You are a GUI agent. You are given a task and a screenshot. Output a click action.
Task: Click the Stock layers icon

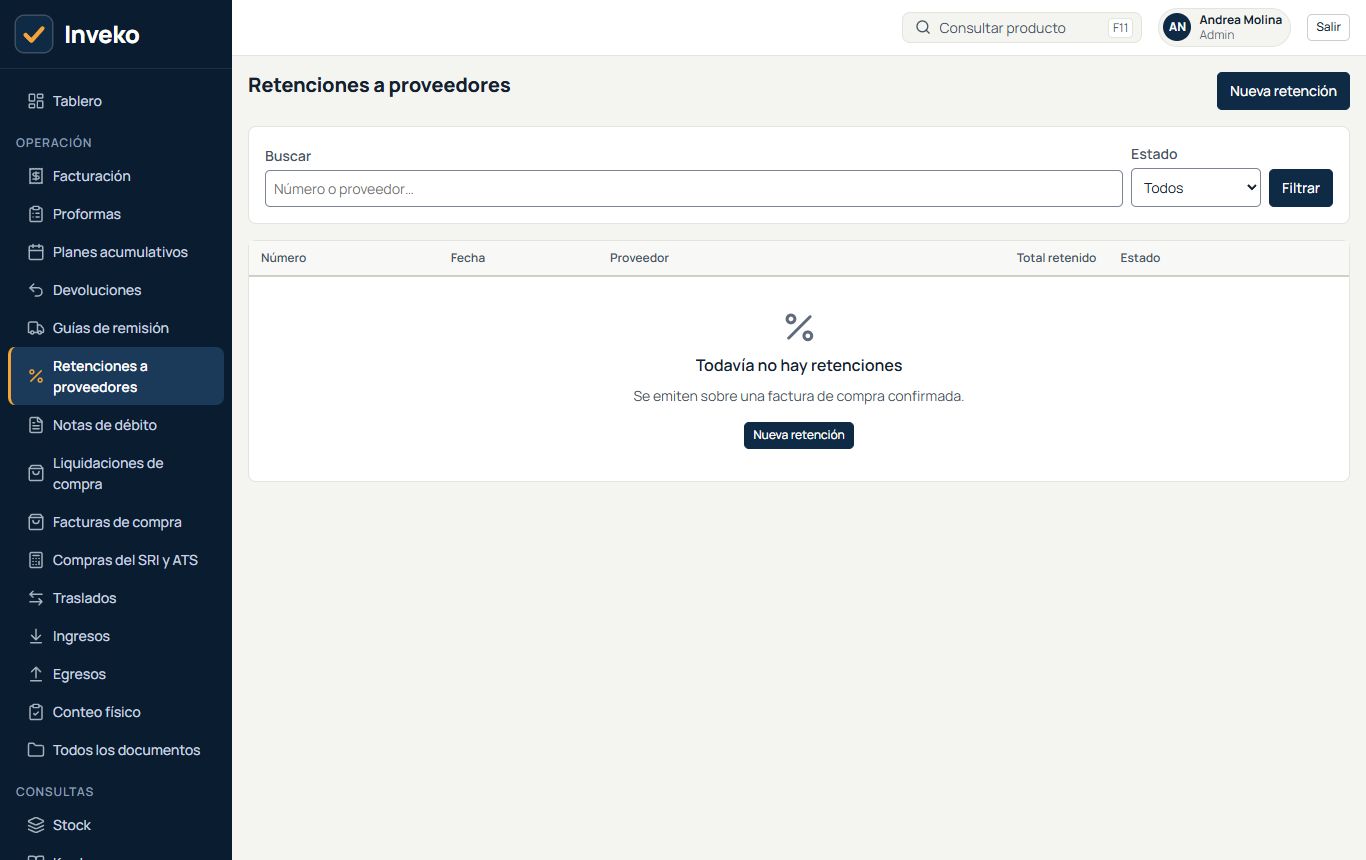[x=36, y=825]
